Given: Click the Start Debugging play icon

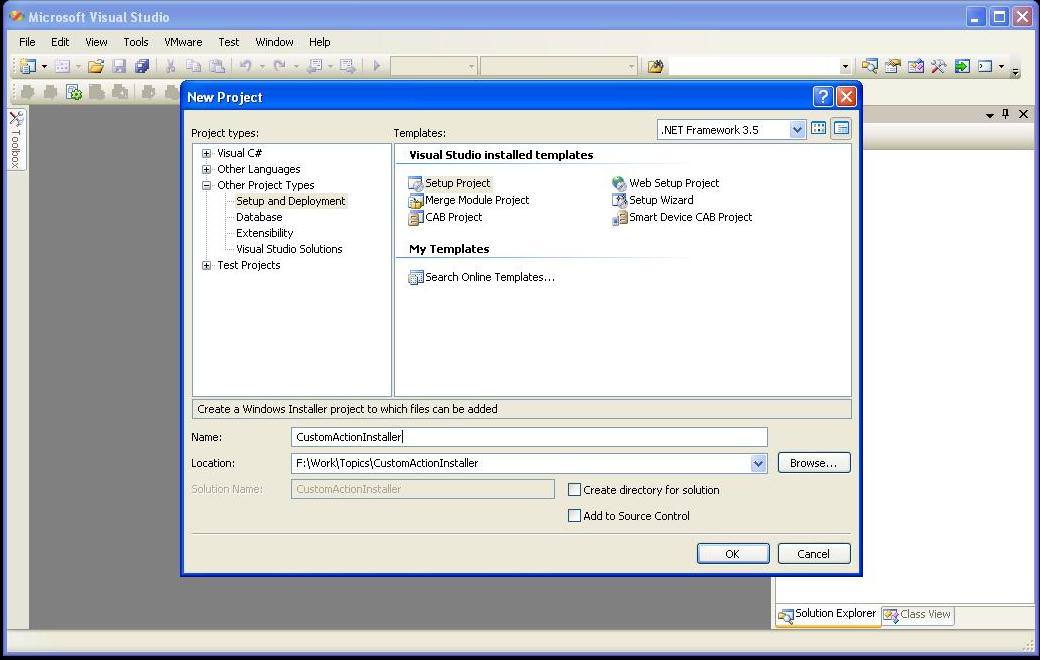Looking at the screenshot, I should click(377, 66).
